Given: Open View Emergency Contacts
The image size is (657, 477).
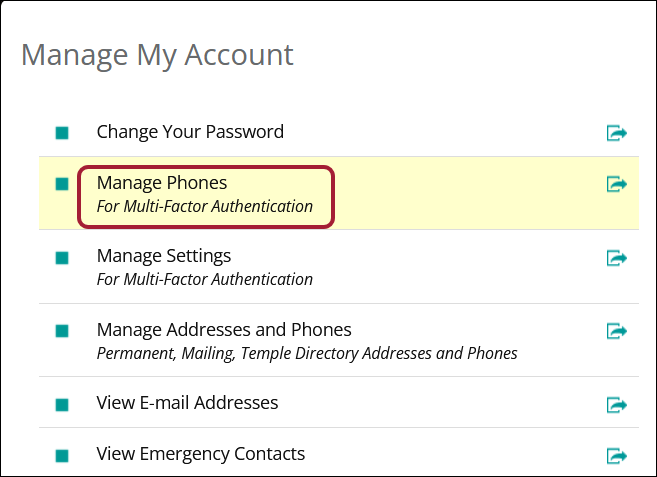Looking at the screenshot, I should pyautogui.click(x=200, y=454).
